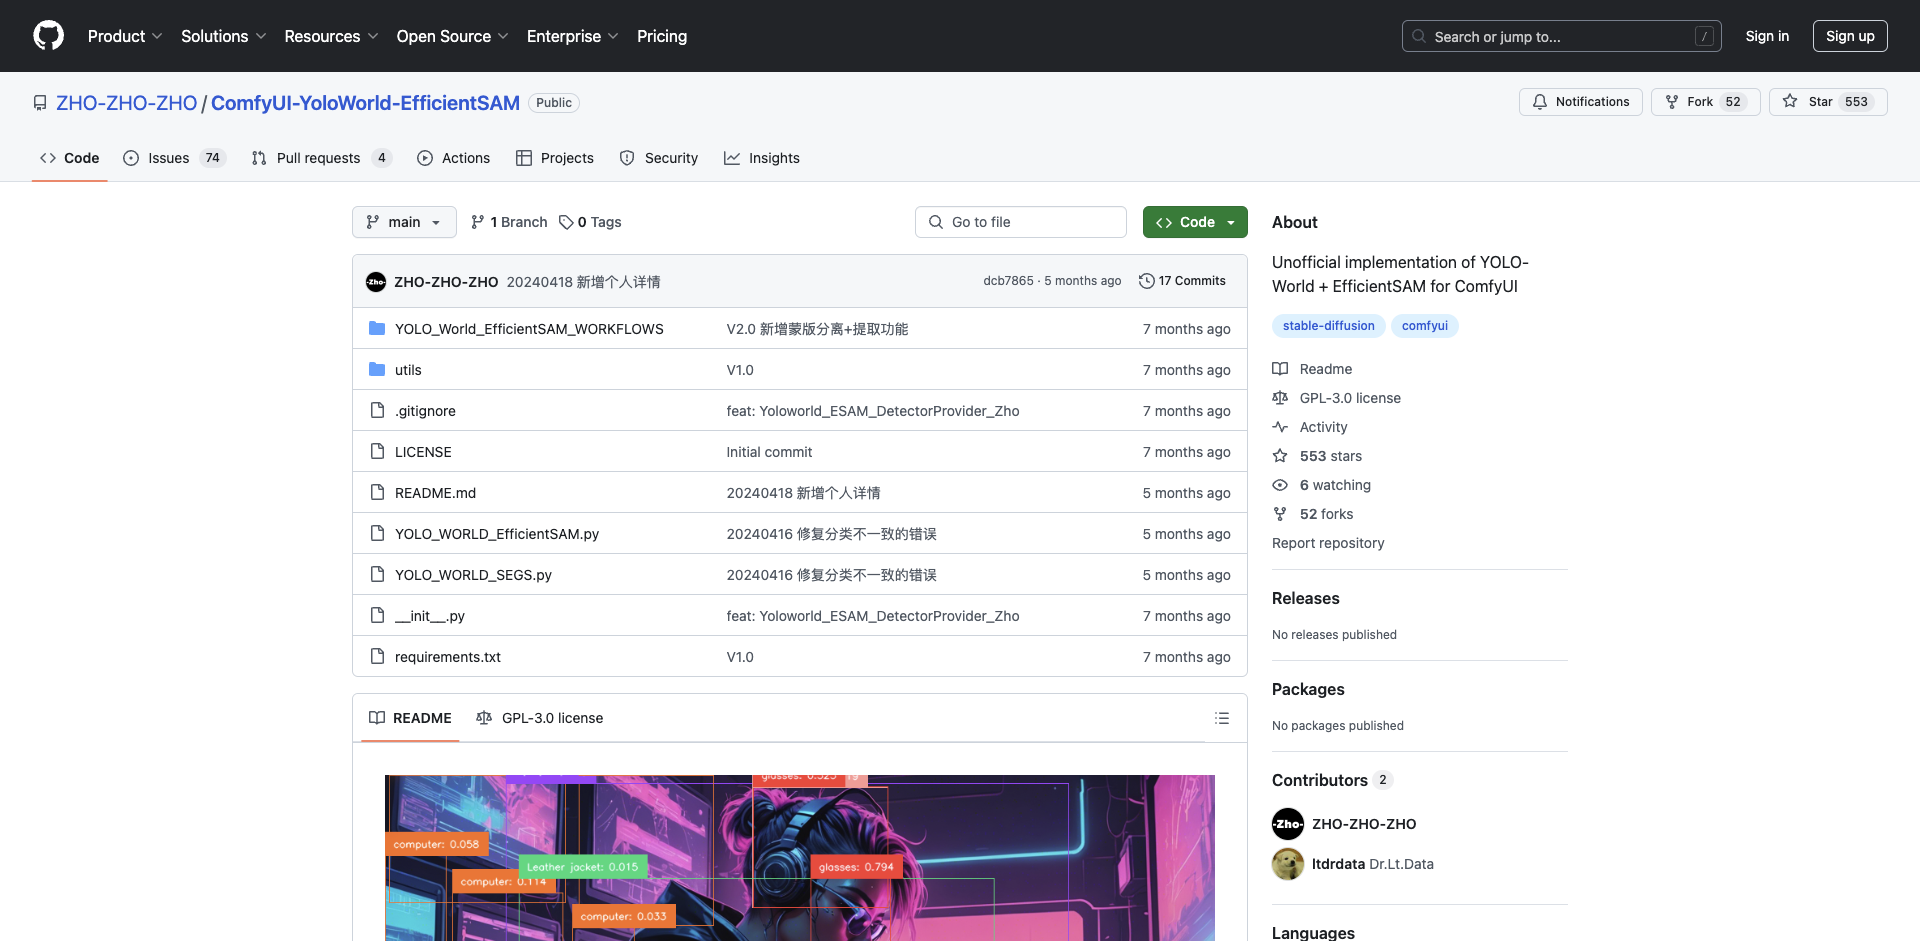Click the star icon in Star button
The height and width of the screenshot is (941, 1920).
point(1790,101)
